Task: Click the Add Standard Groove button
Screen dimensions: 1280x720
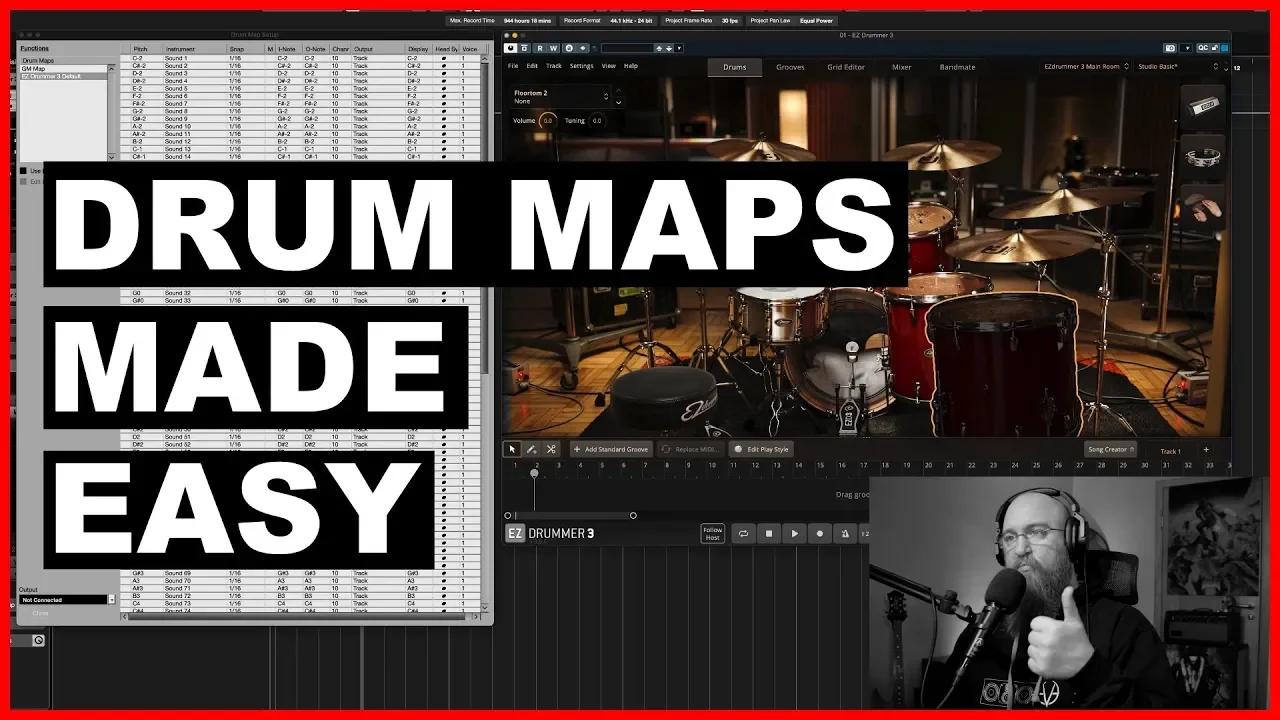Action: [611, 449]
